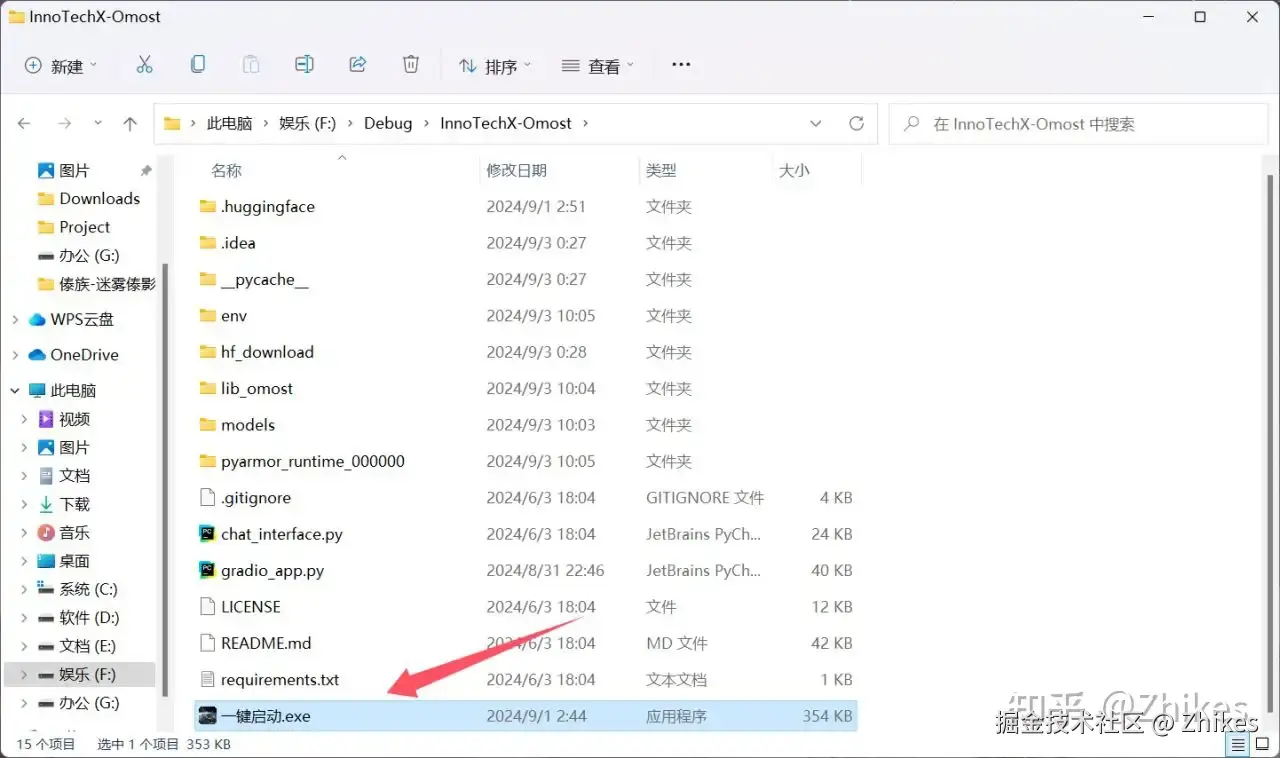Image resolution: width=1280 pixels, height=758 pixels.
Task: Open recent locations chevron
Action: pos(98,124)
